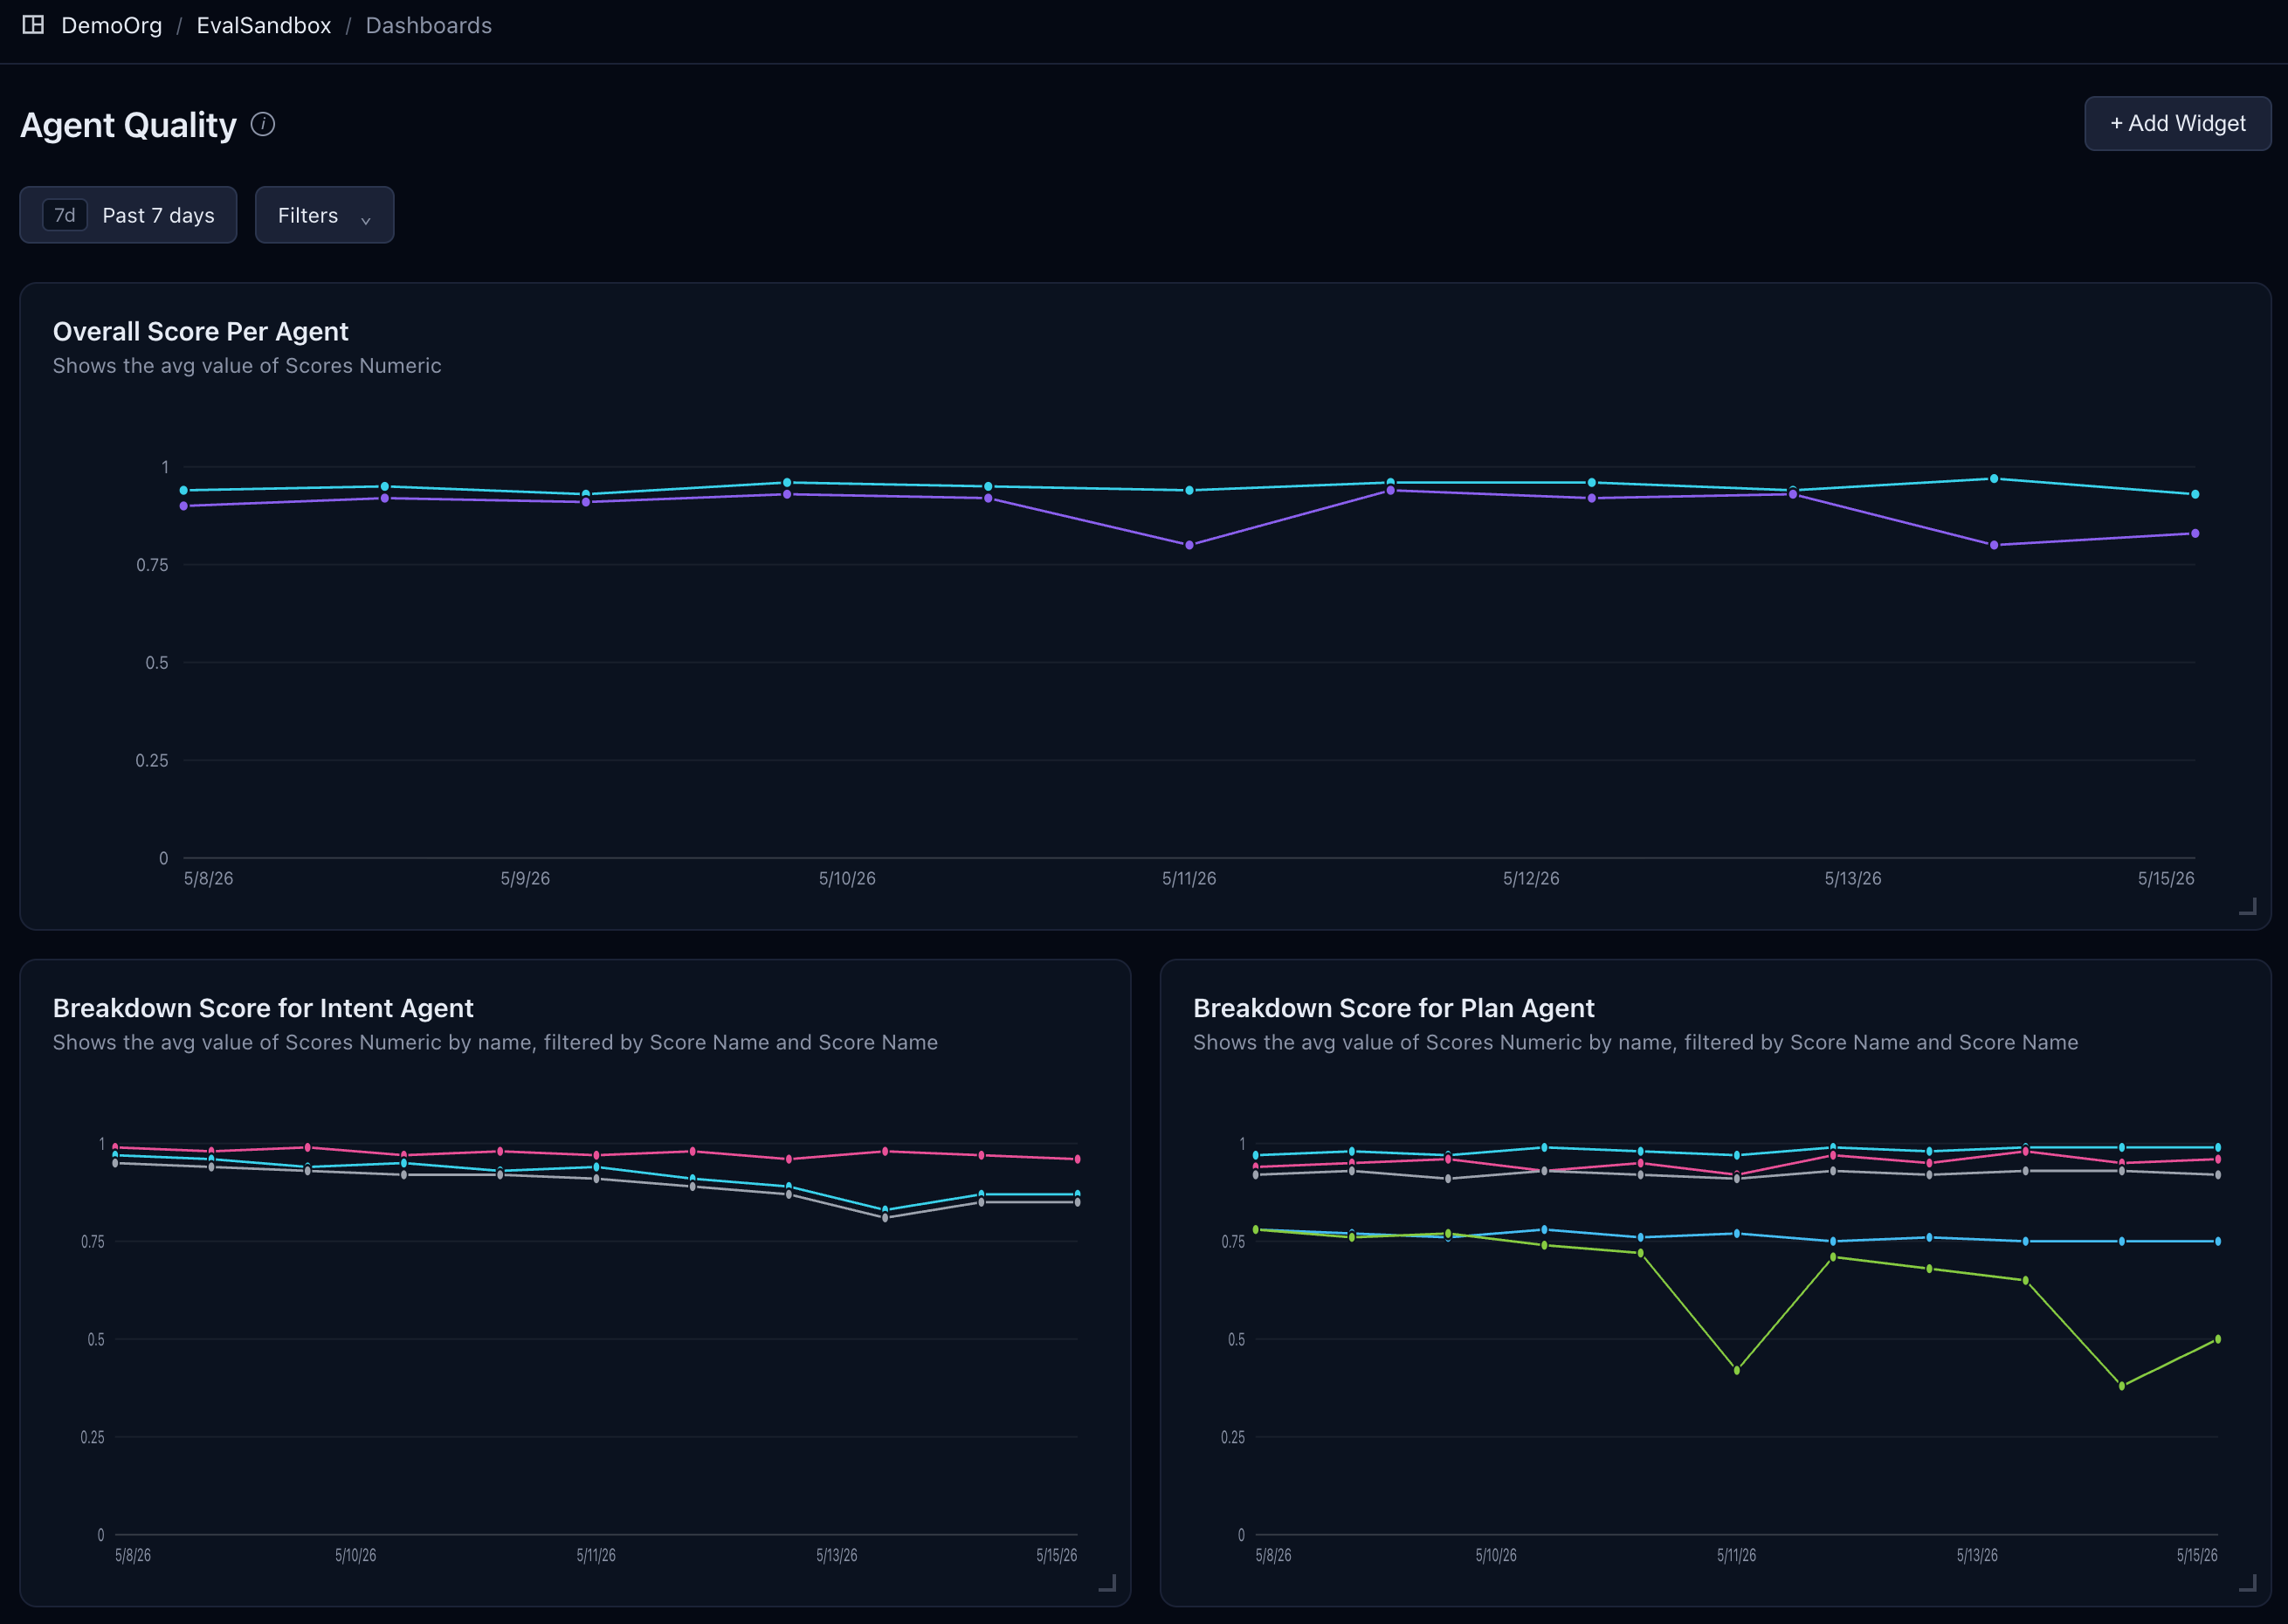
Task: Click the resize handle on the Intent Agent widget
Action: 1107,1583
